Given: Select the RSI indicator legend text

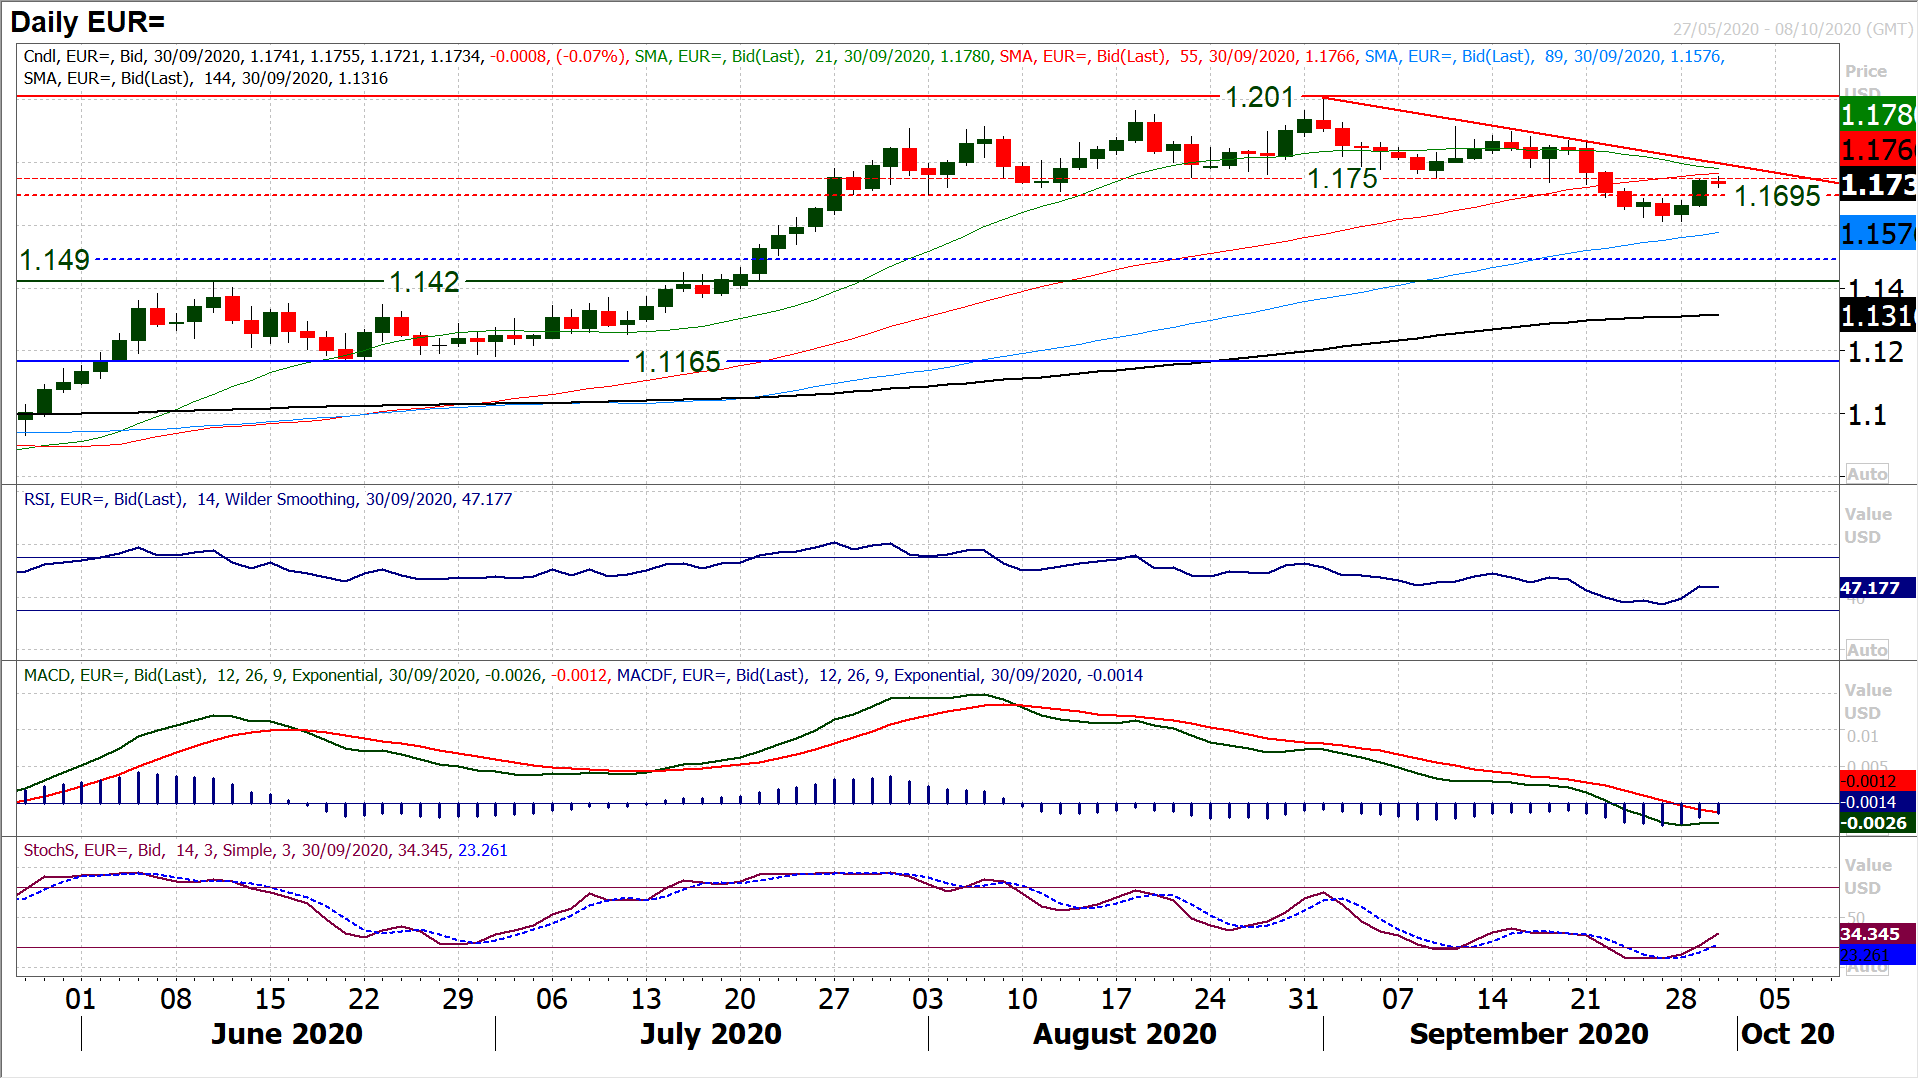Looking at the screenshot, I should [x=268, y=499].
